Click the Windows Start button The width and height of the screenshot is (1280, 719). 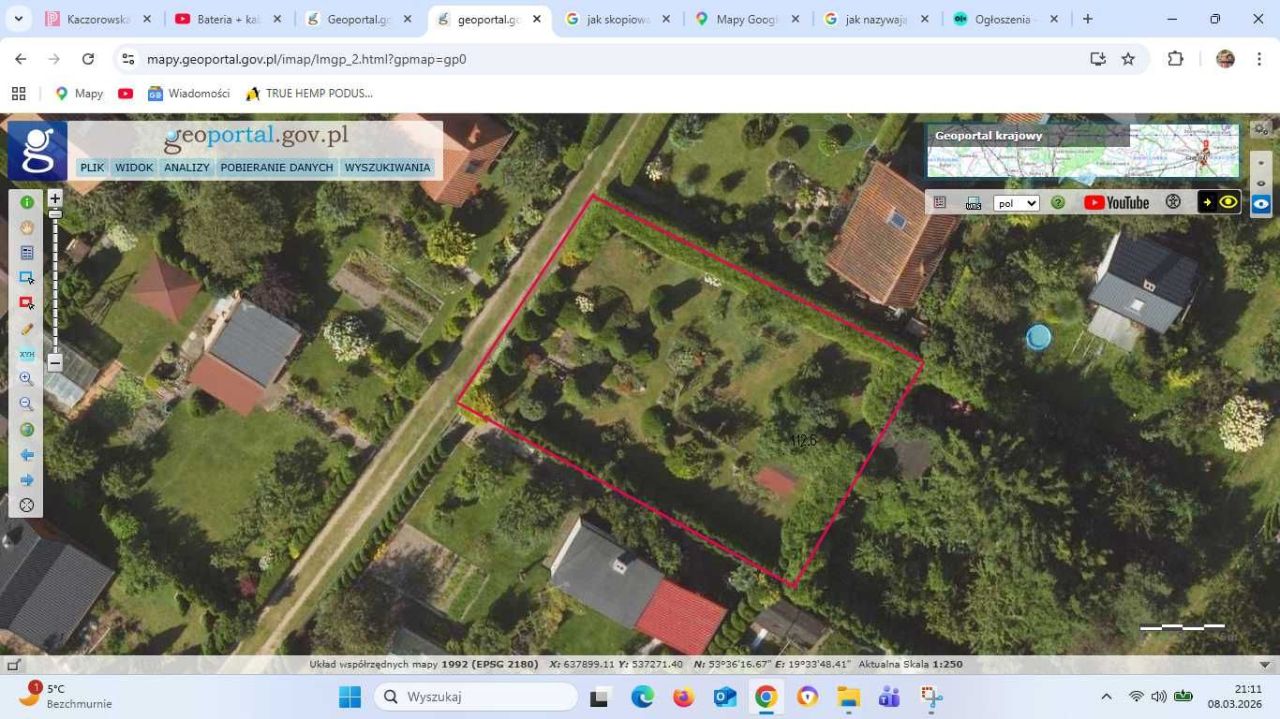(350, 697)
